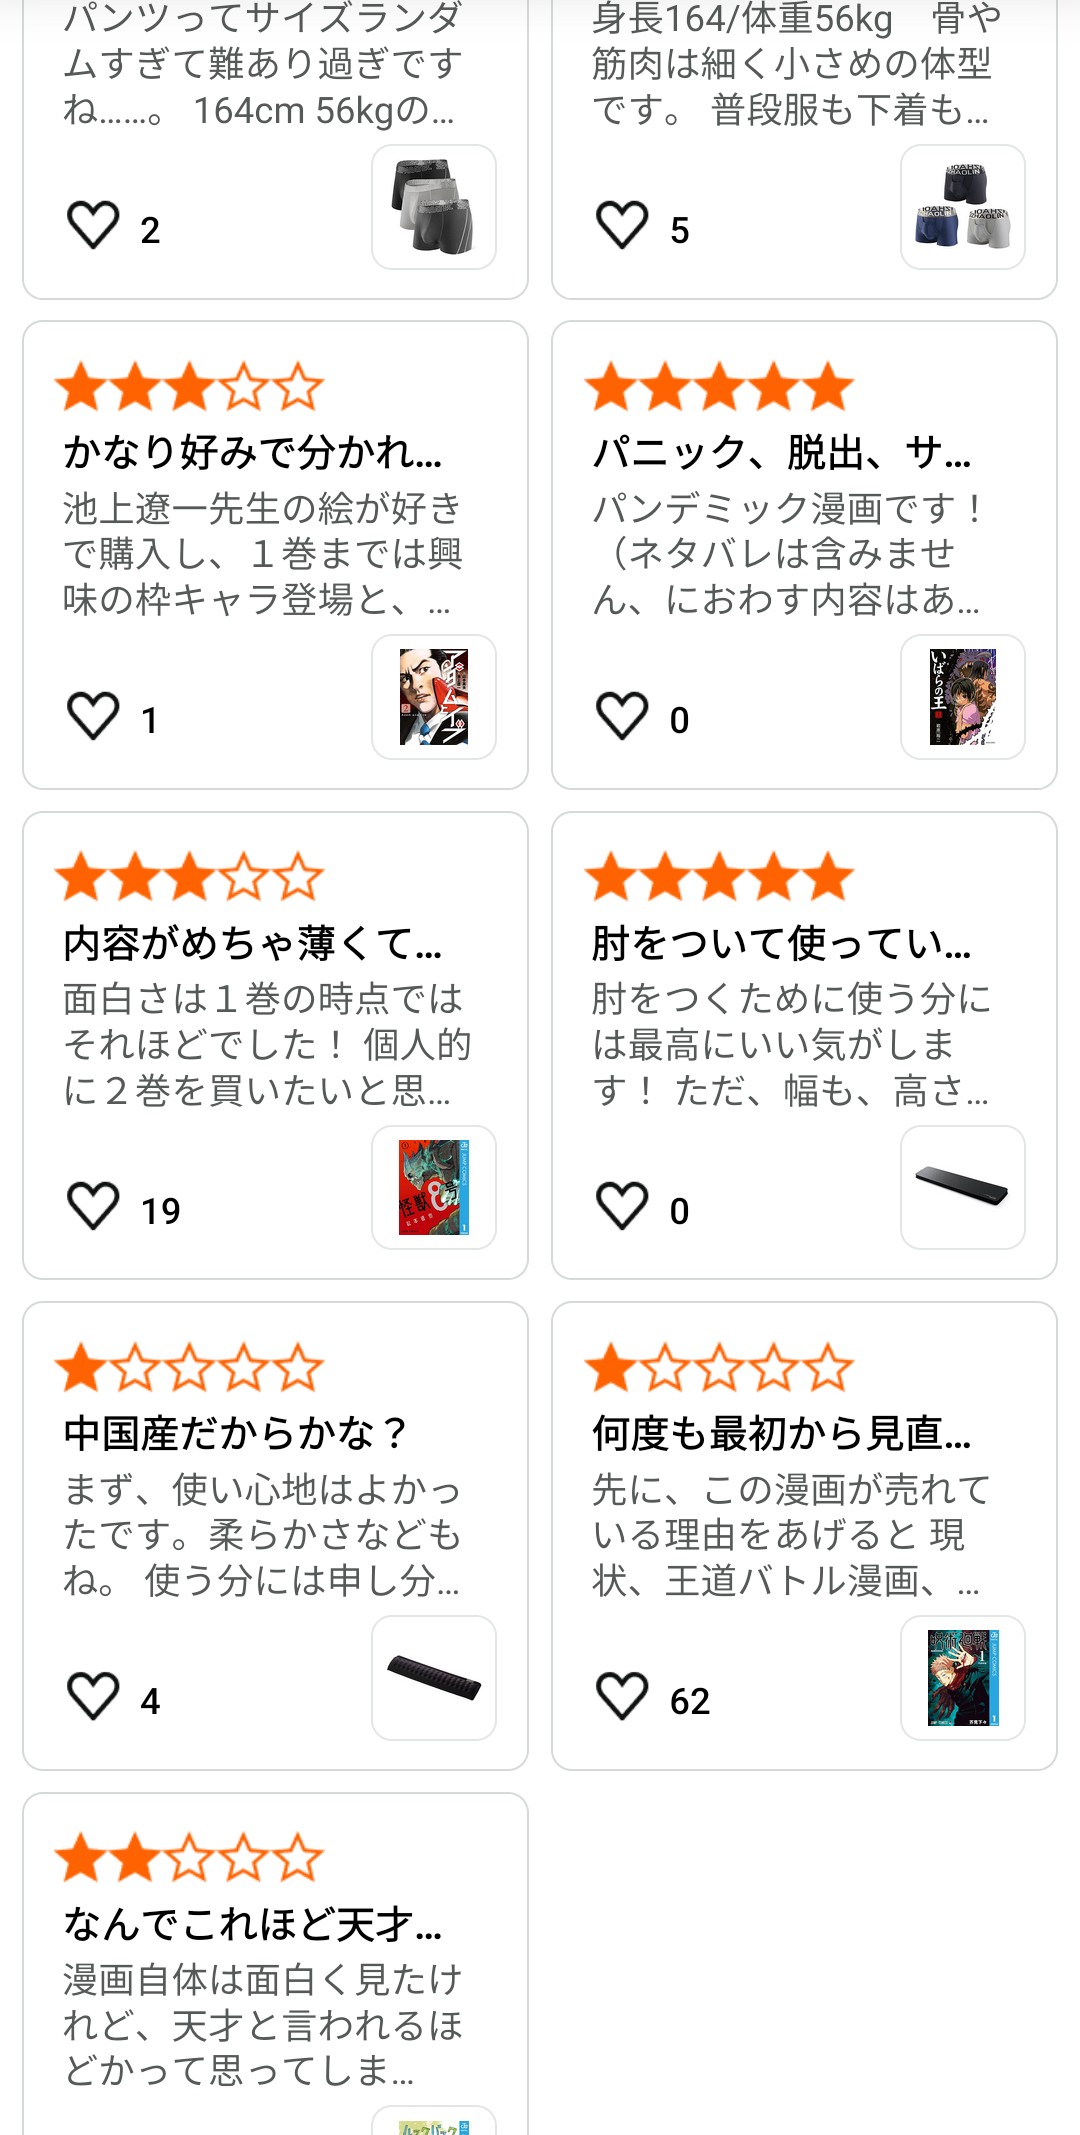1080x2135 pixels.
Task: Like the 内容がめちゃ薄くて review
Action: 93,1206
